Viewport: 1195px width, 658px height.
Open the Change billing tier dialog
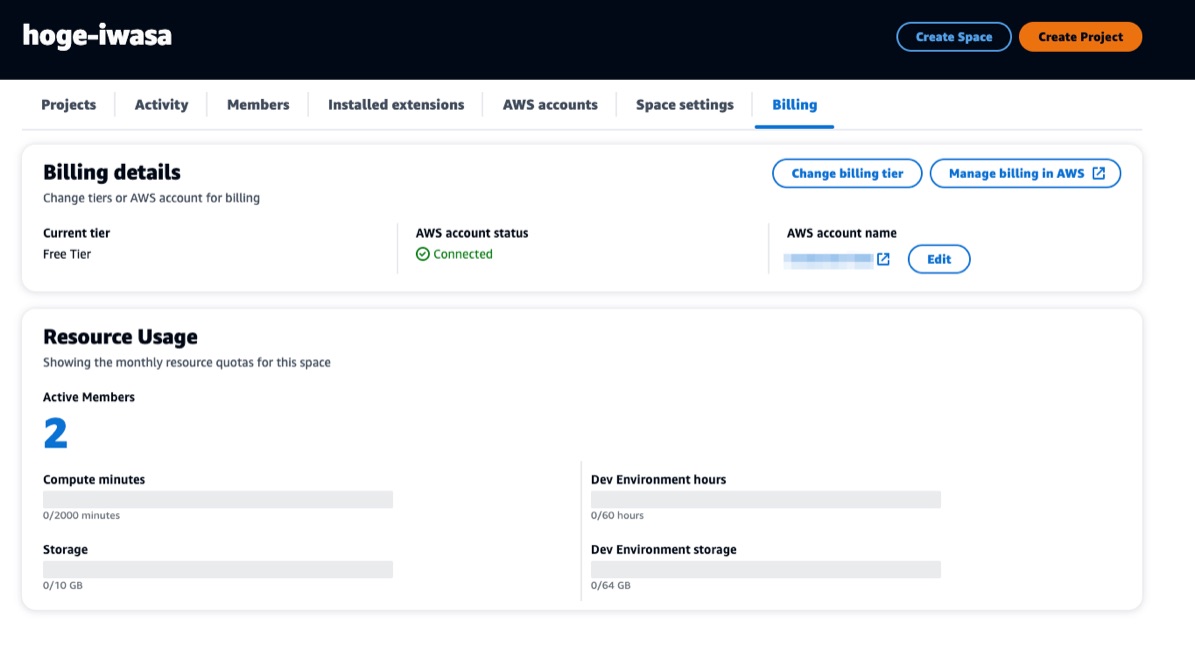tap(846, 173)
